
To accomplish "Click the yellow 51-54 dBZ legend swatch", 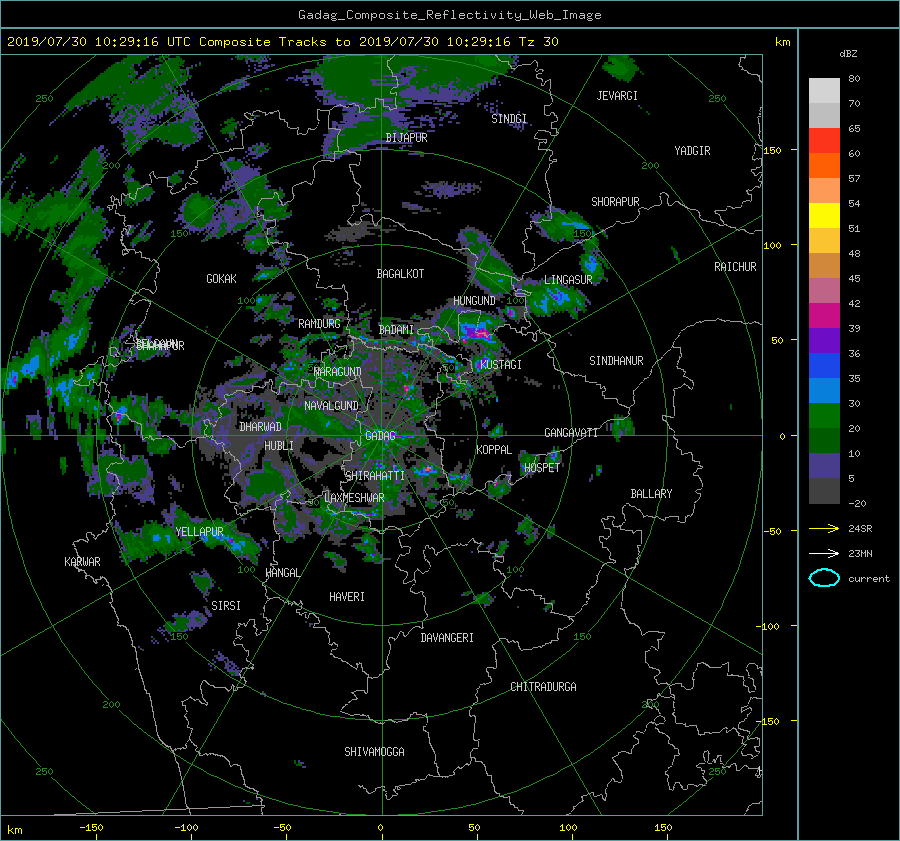I will (x=824, y=216).
